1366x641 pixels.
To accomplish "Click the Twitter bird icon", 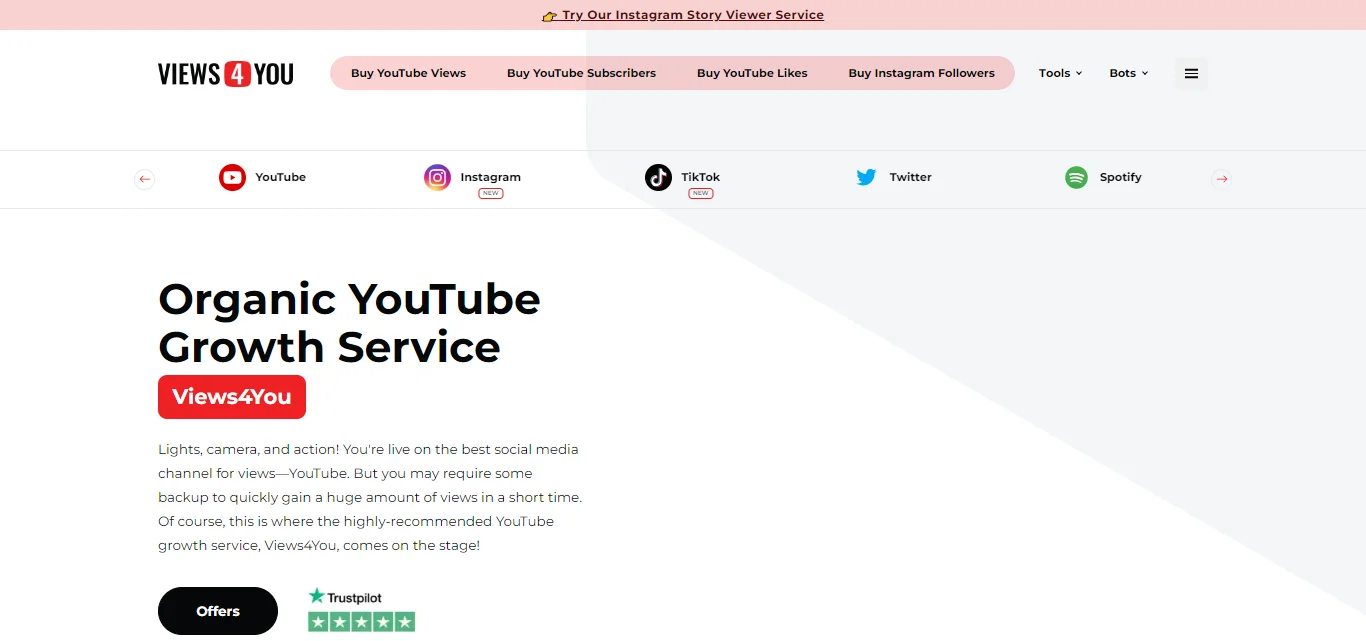I will click(866, 178).
